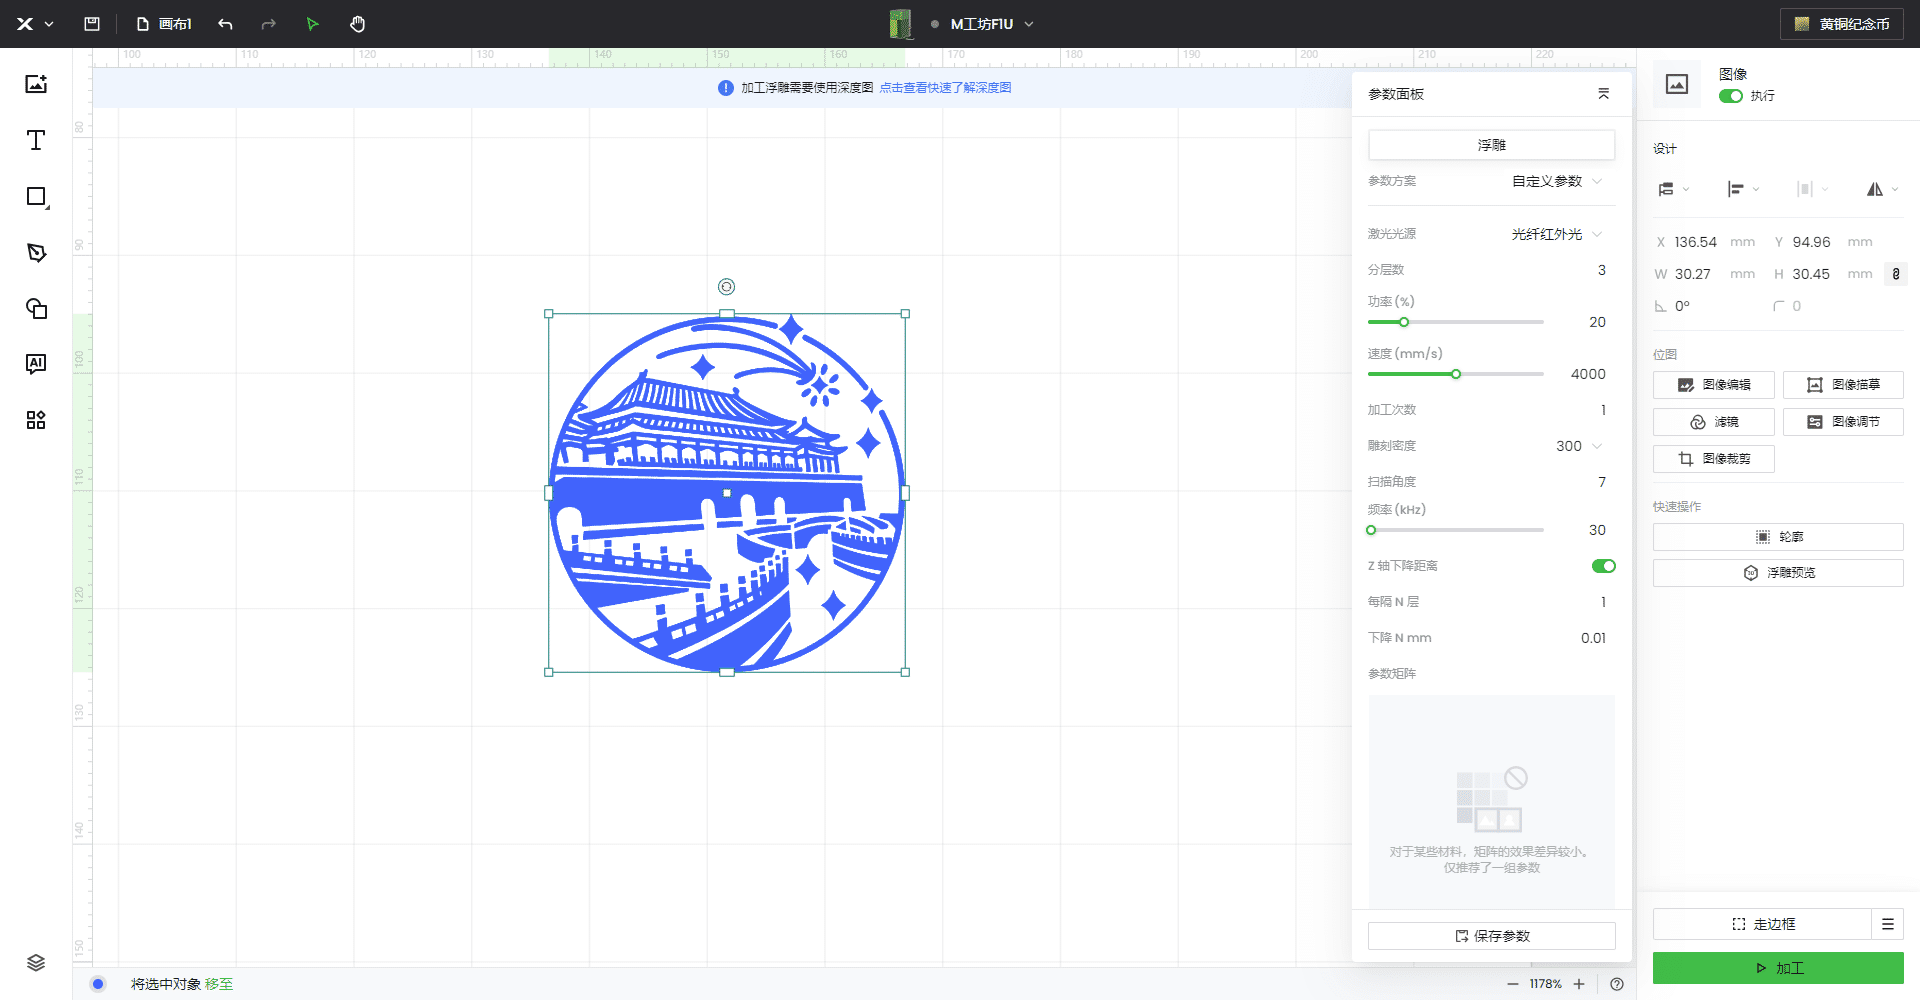Adjust the 速度 speed slider

point(1456,374)
